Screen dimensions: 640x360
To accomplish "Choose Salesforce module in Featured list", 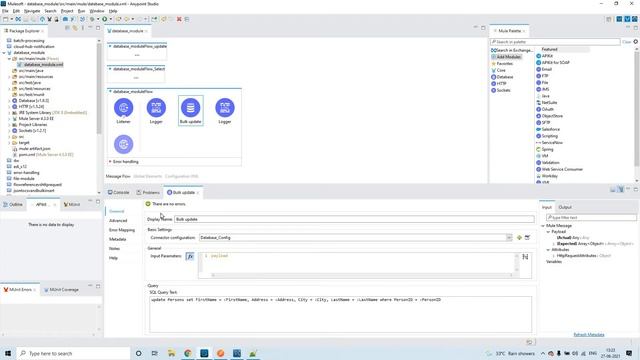I will pos(548,129).
